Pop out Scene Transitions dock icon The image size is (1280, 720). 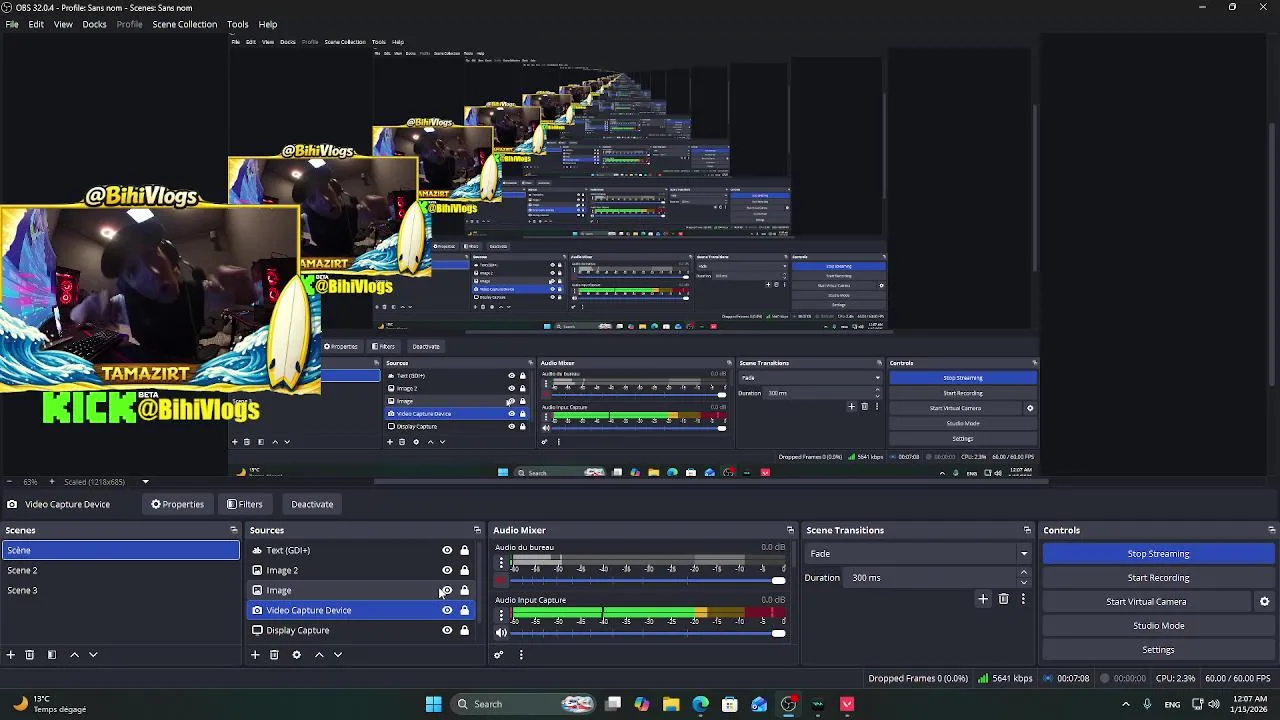coord(1027,530)
